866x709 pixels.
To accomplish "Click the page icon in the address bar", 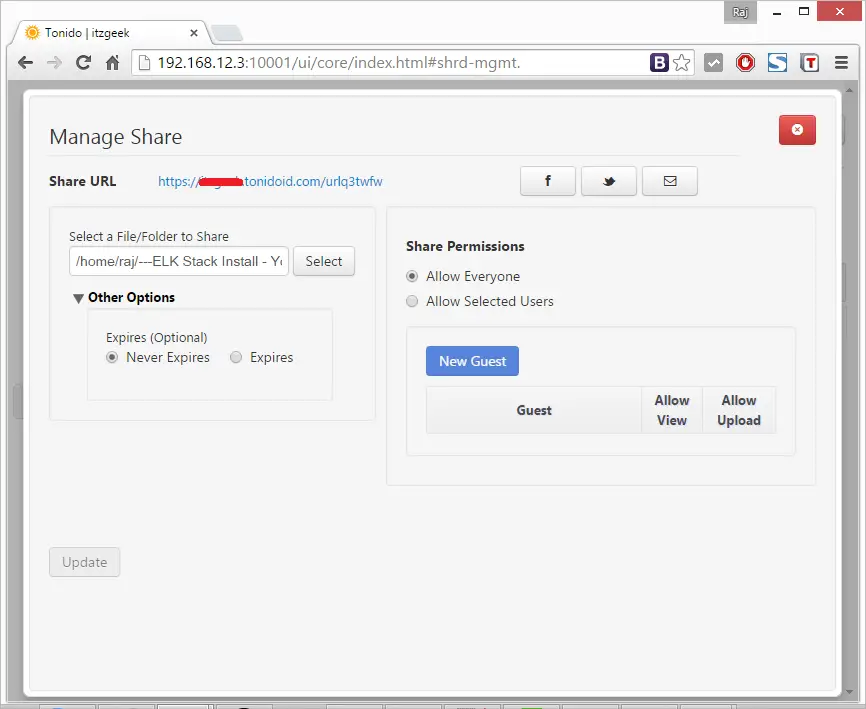I will [x=144, y=63].
